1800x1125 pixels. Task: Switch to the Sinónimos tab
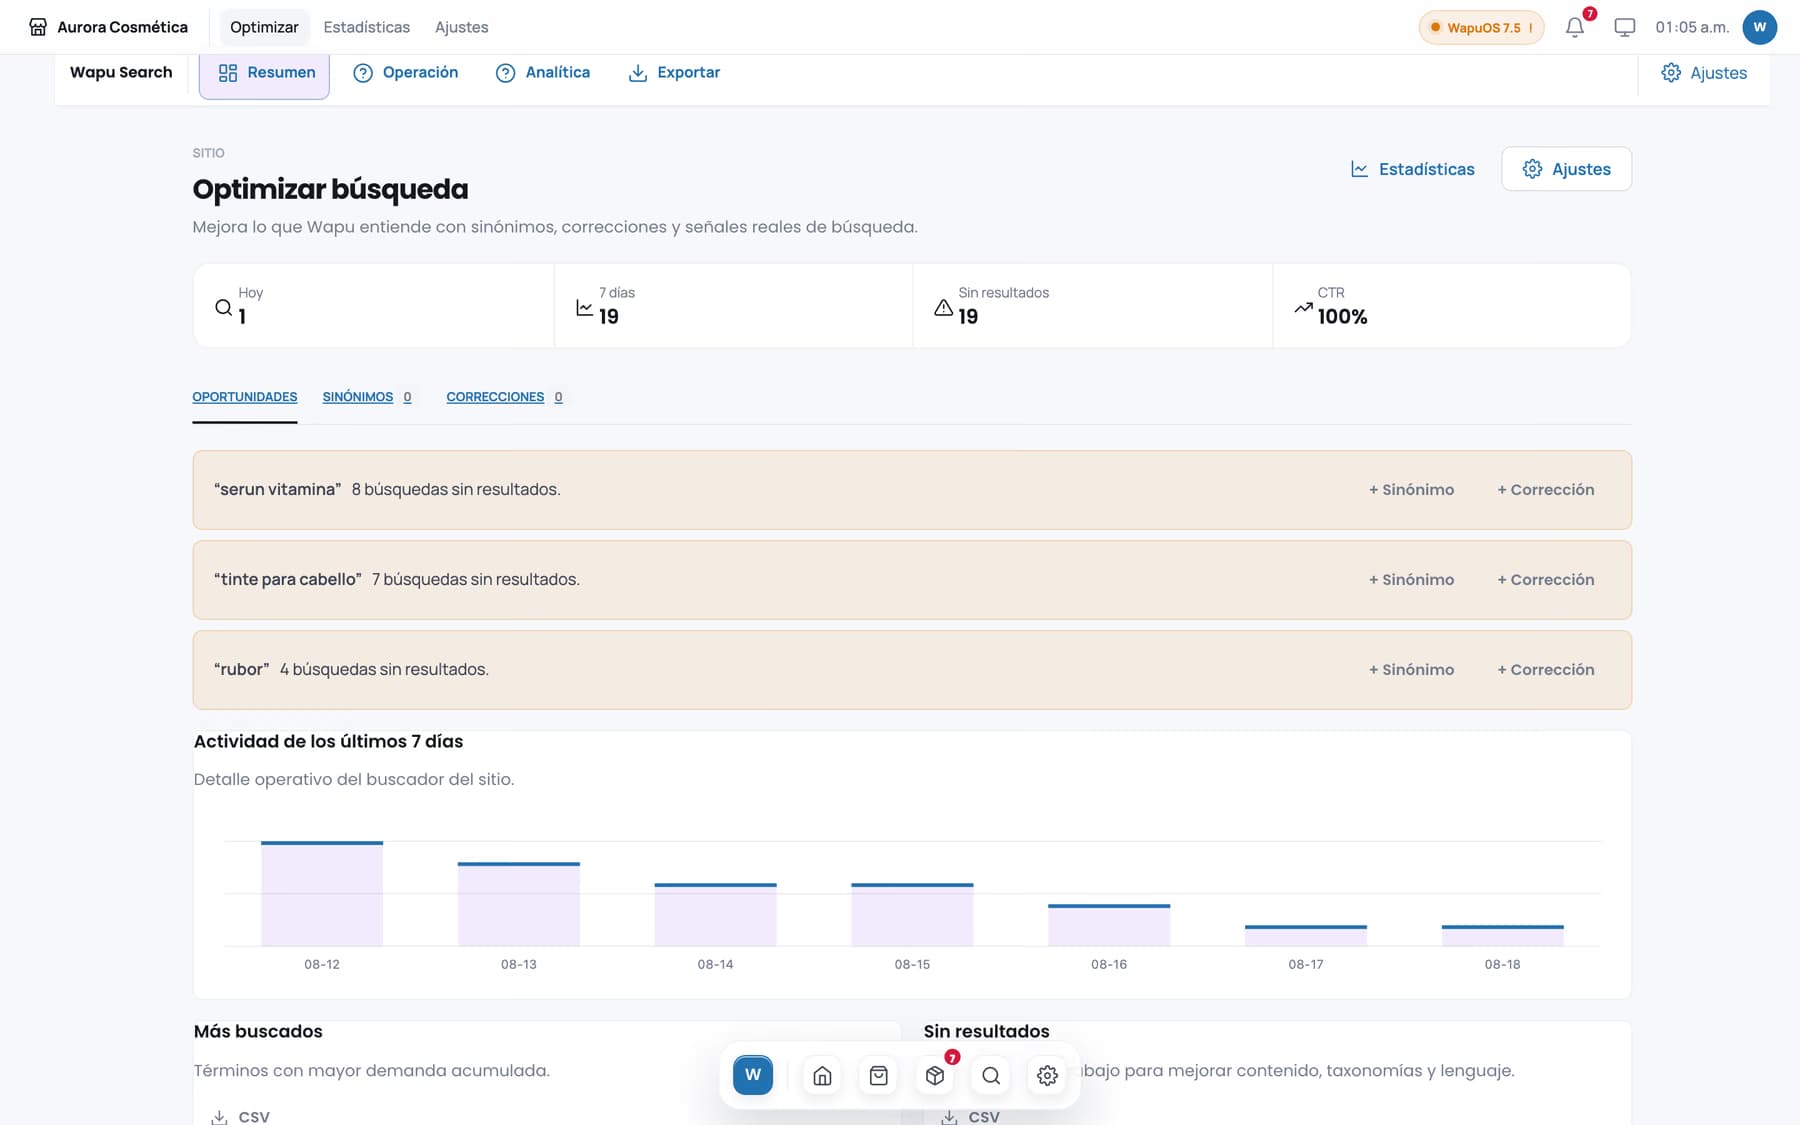[367, 397]
